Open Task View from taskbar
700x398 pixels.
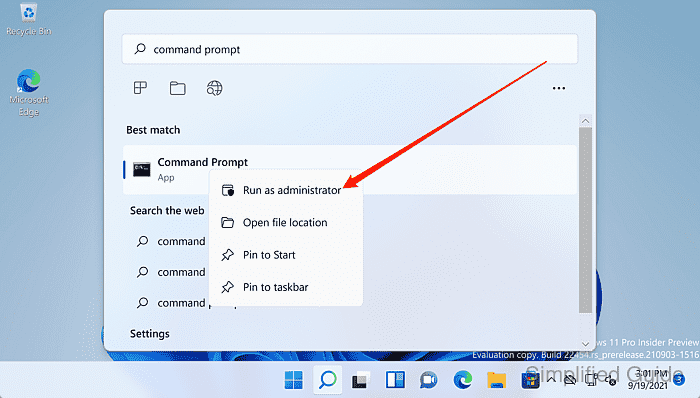[x=361, y=380]
